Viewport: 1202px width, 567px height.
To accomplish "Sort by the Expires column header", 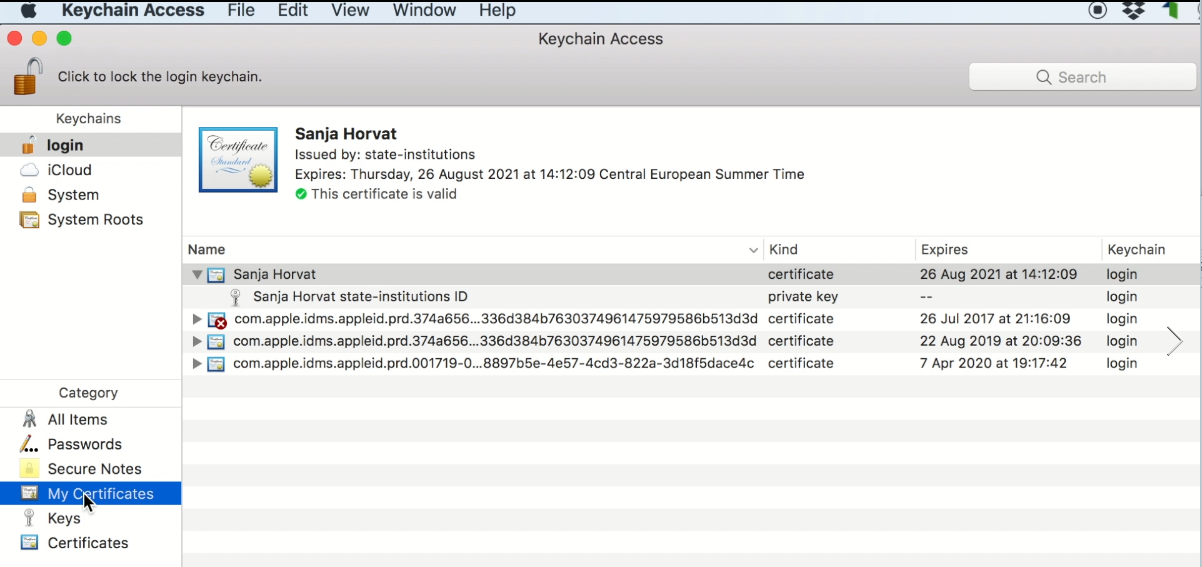I will tap(1008, 250).
